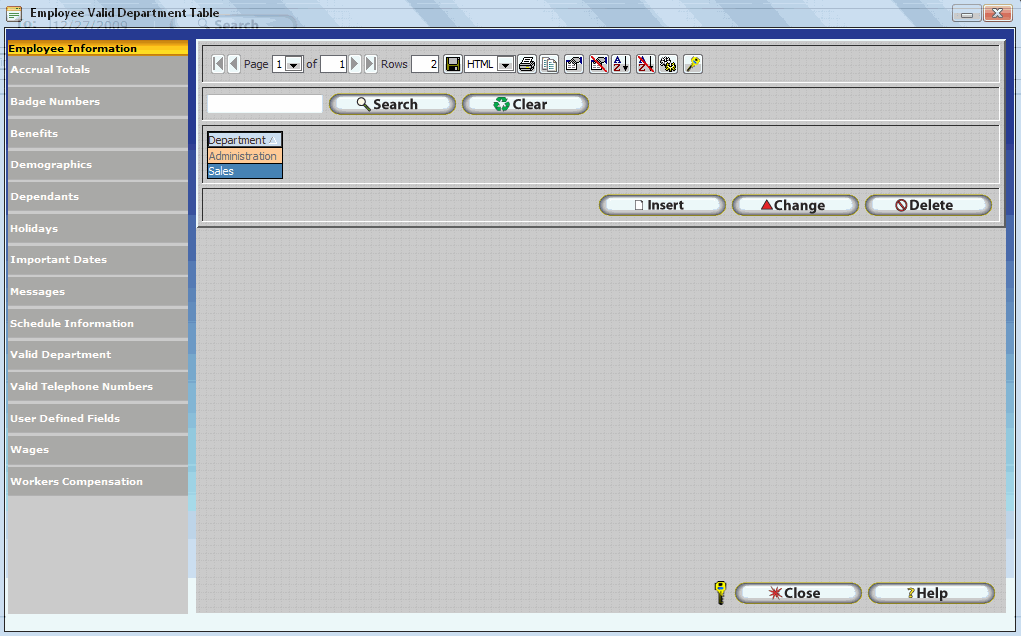Viewport: 1021px width, 636px height.
Task: Open the Valid Telephone Numbers section
Action: click(x=81, y=387)
